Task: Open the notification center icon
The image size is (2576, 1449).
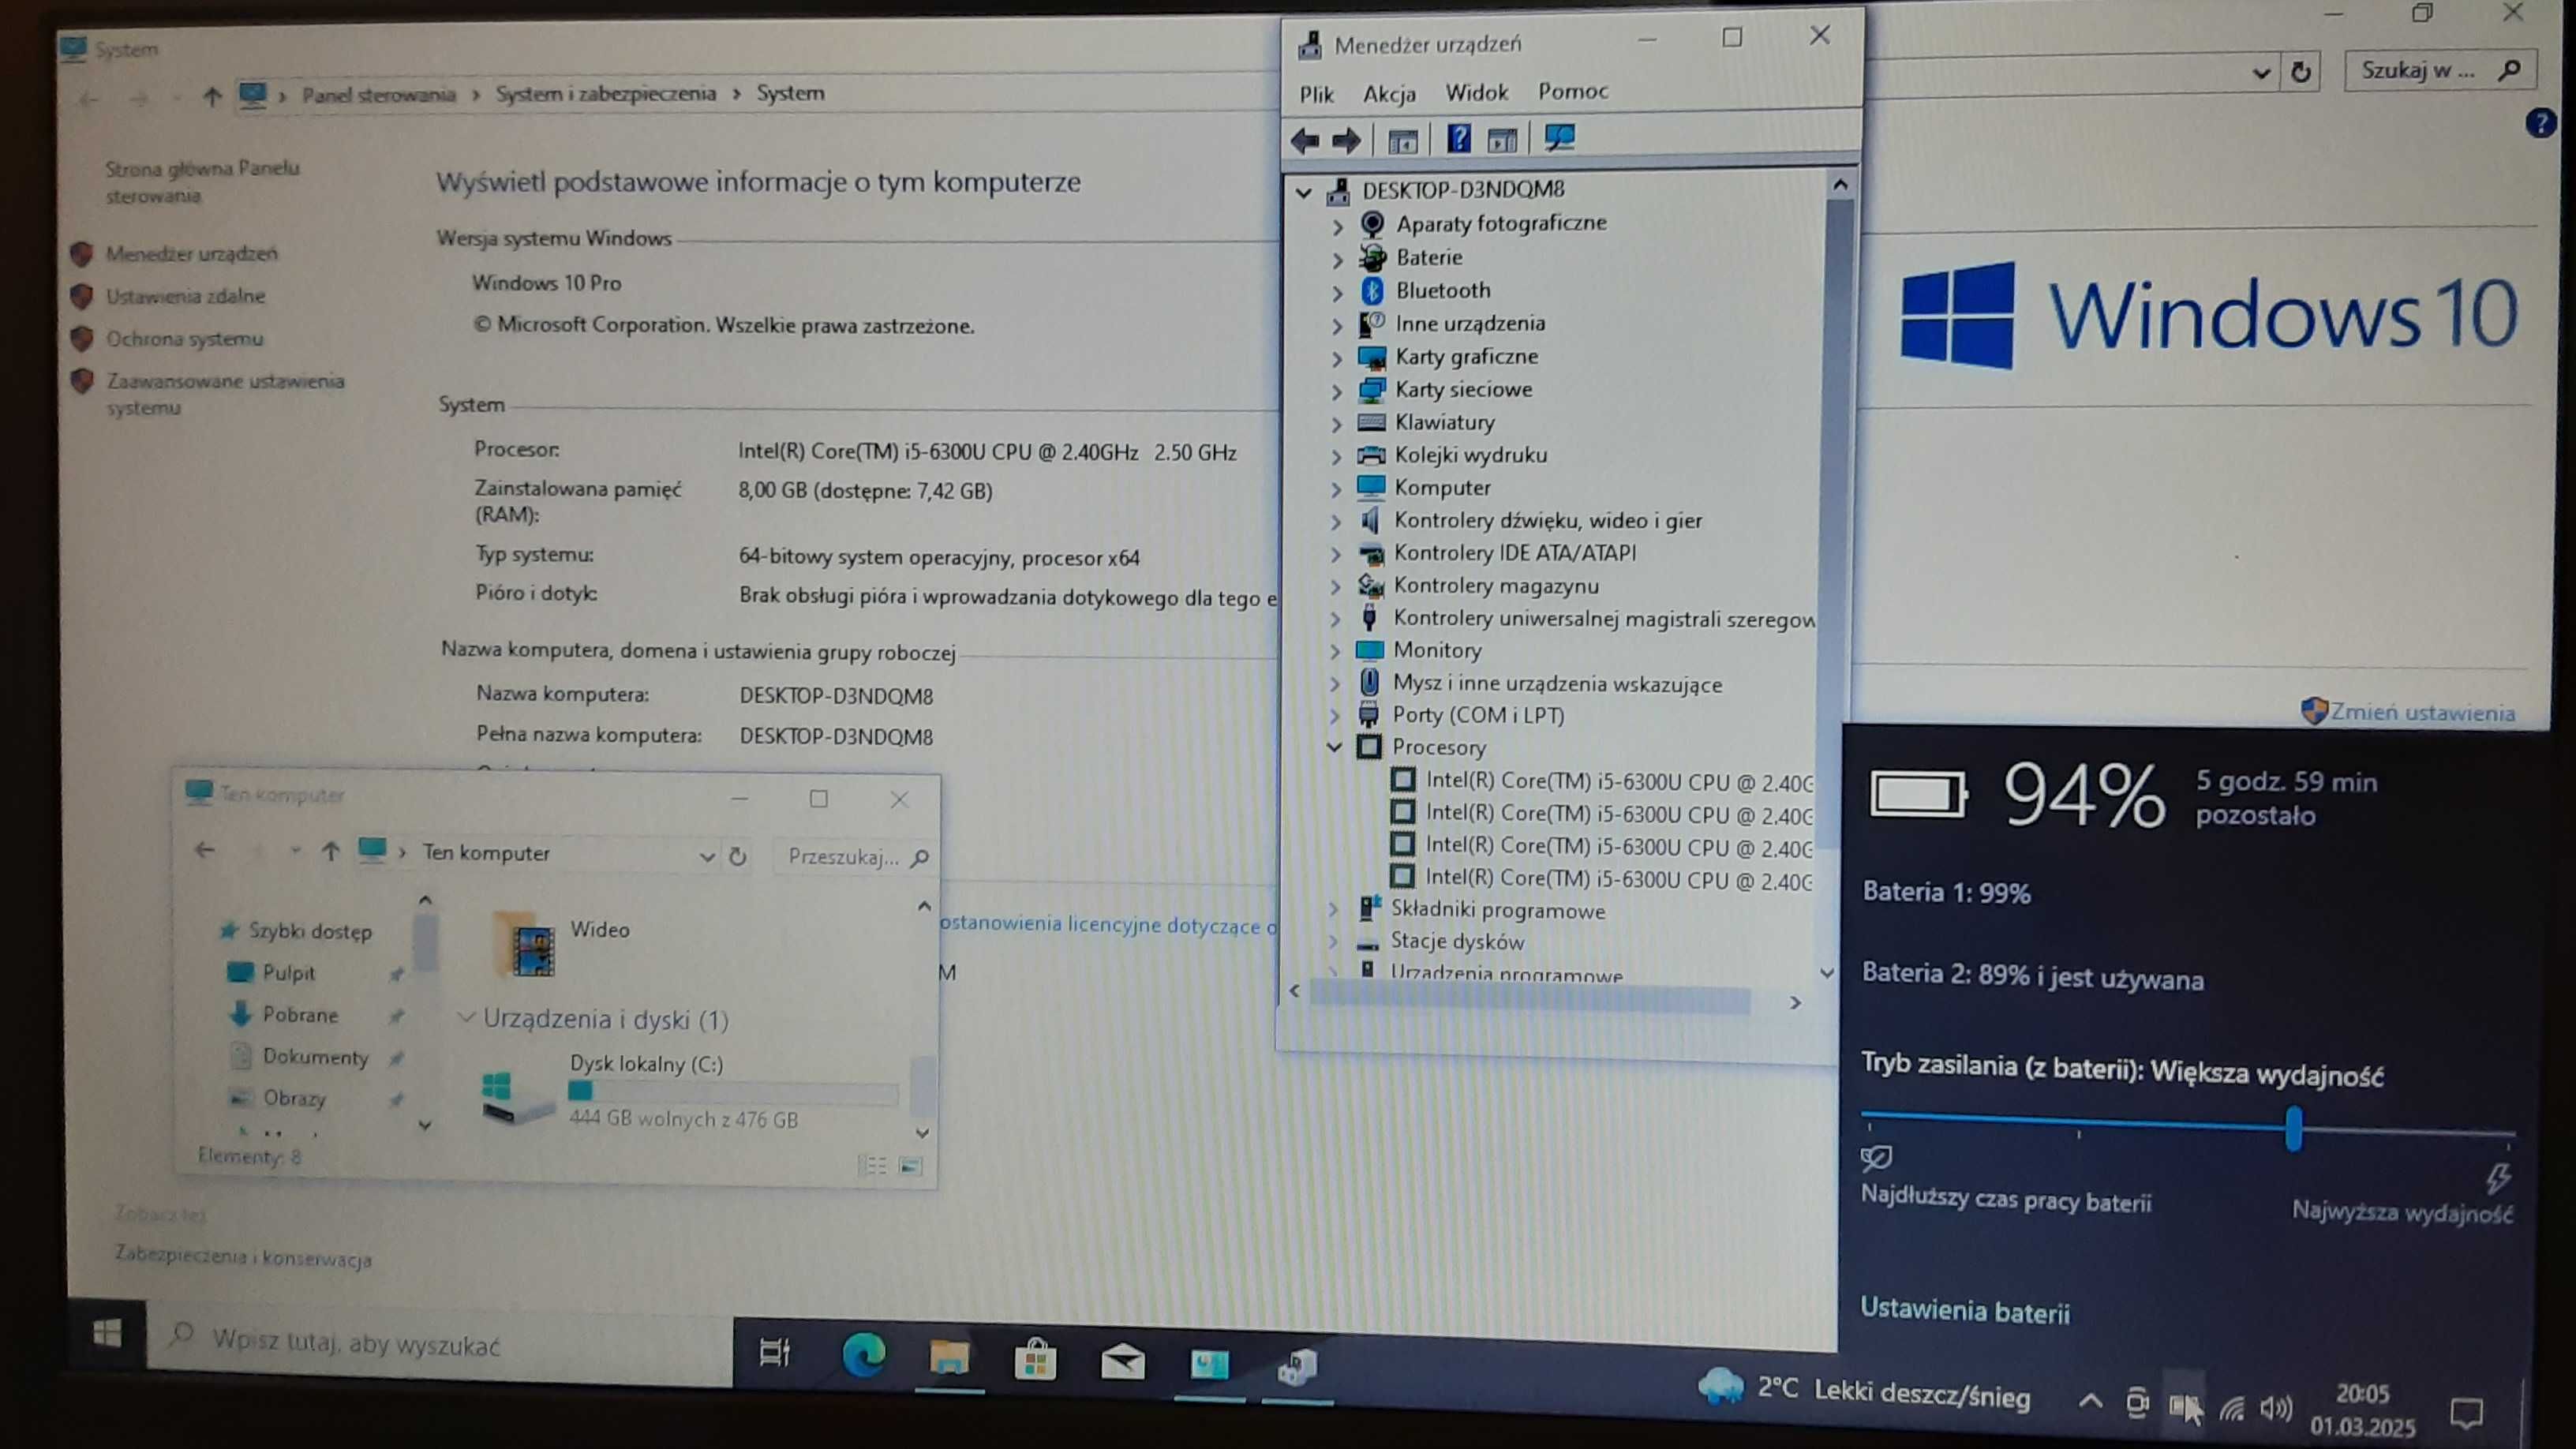Action: (x=2467, y=1412)
